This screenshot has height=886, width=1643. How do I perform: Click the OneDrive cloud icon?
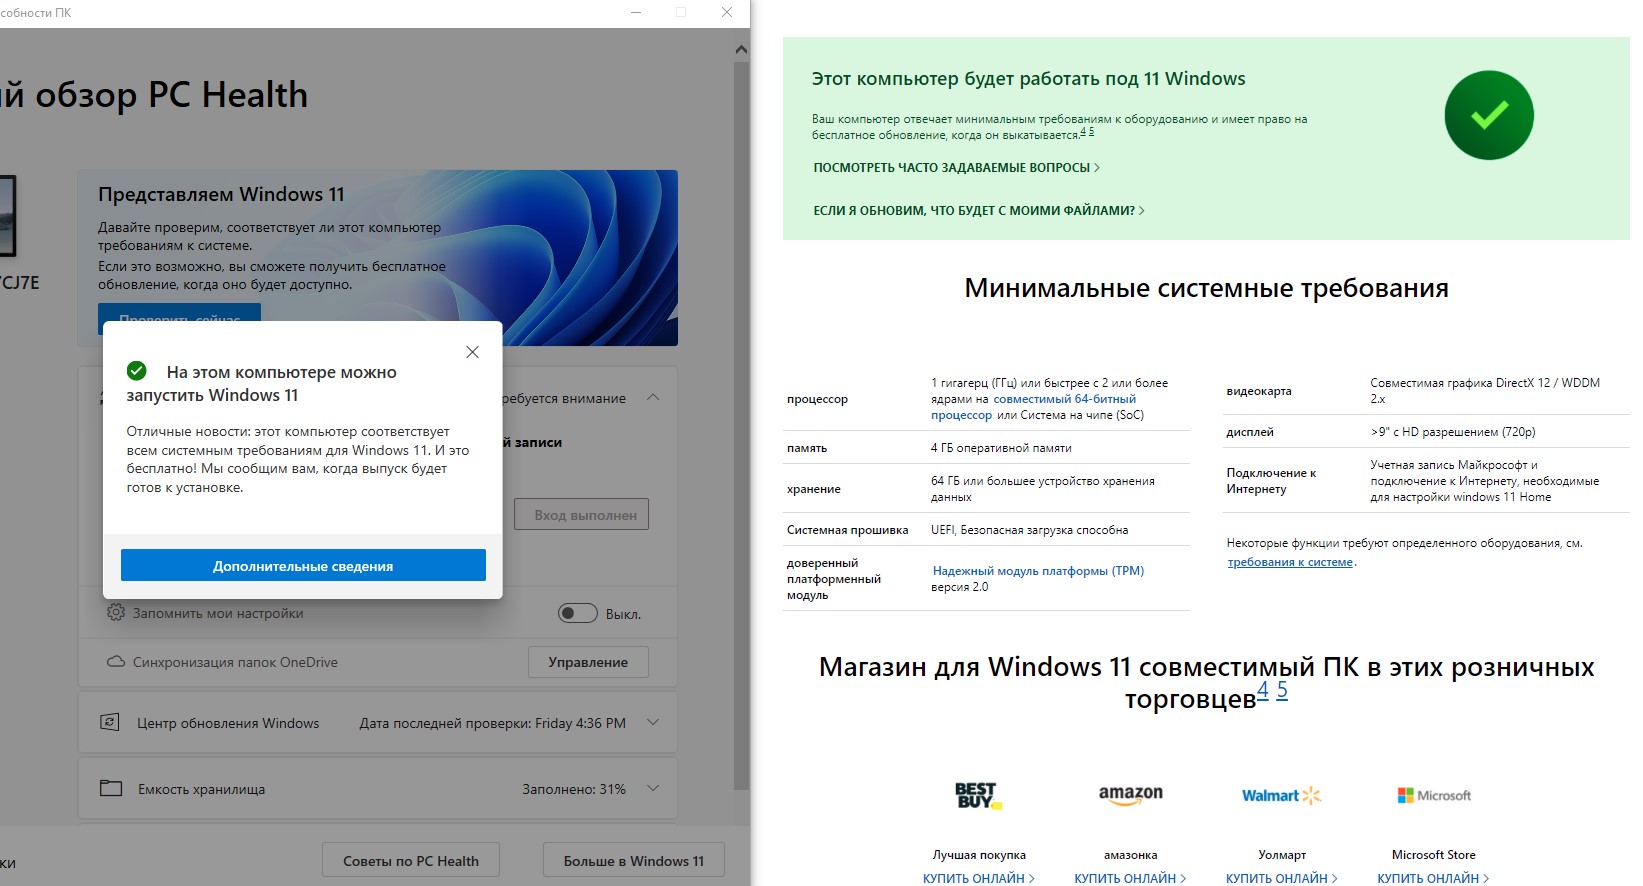click(116, 662)
